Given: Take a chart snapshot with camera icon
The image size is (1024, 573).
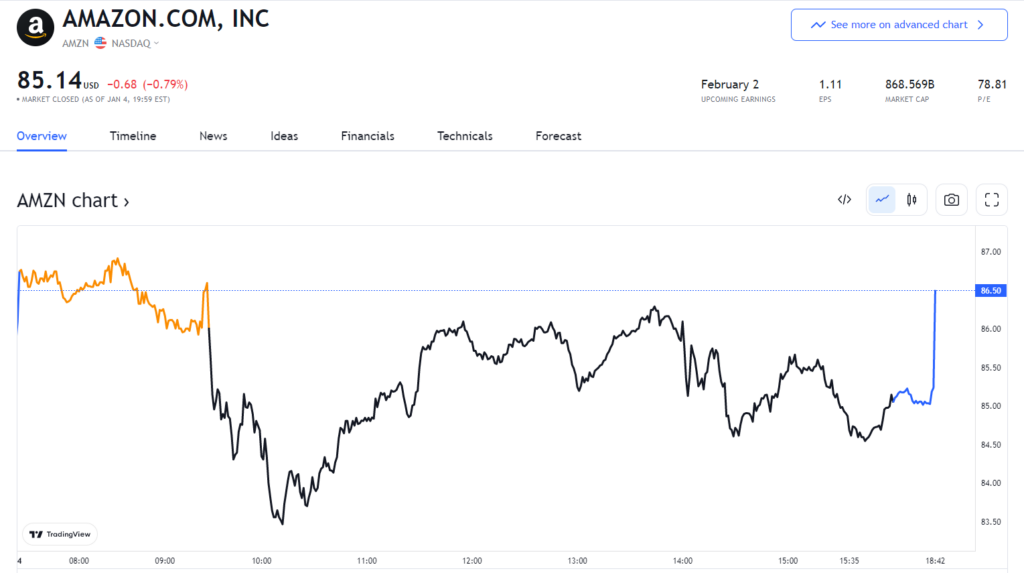Looking at the screenshot, I should 951,200.
